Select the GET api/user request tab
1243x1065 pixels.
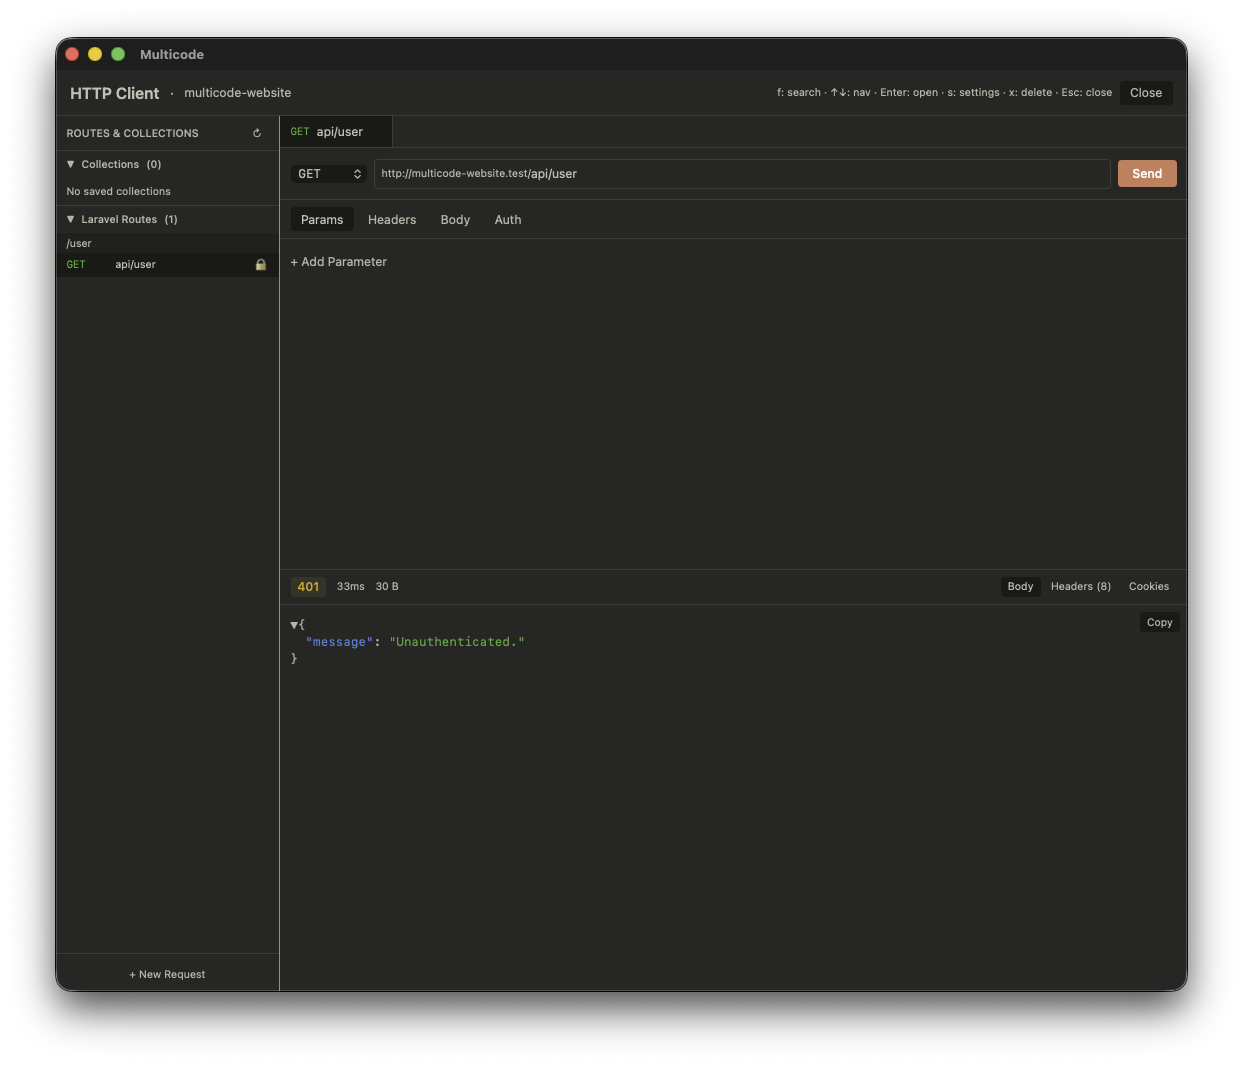pos(336,132)
